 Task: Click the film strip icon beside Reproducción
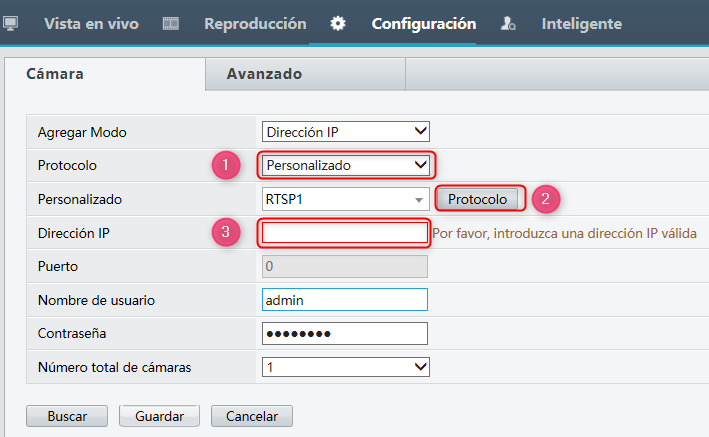tap(170, 24)
